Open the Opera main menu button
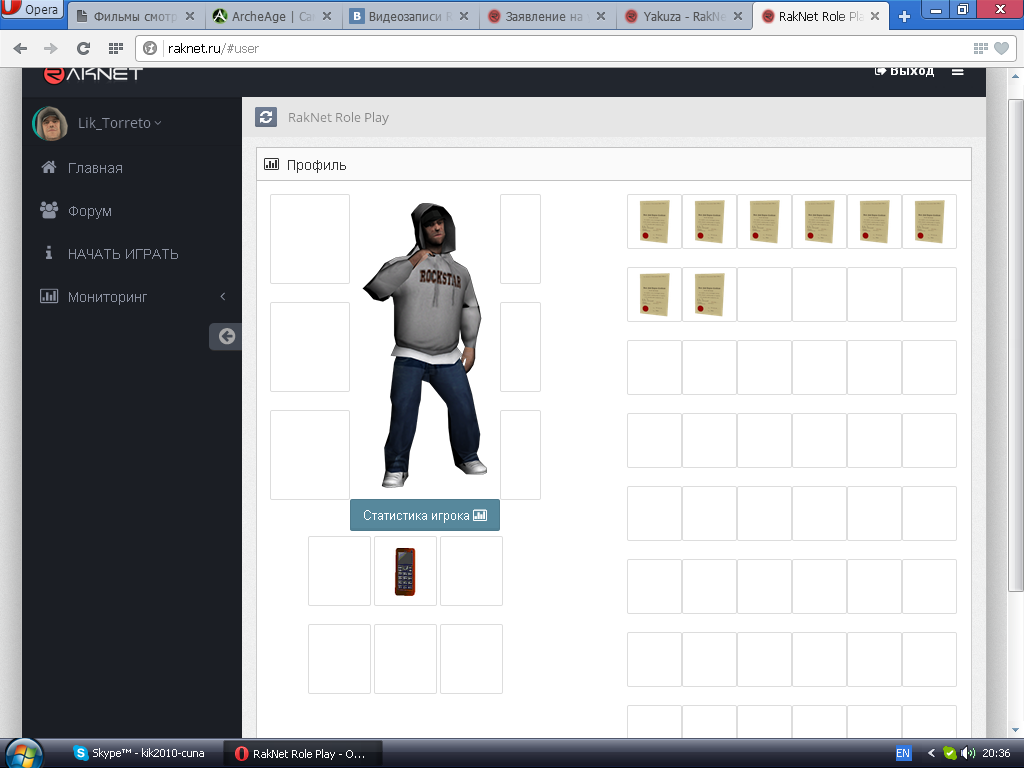Screen dimensions: 1024x768 [x=32, y=9]
